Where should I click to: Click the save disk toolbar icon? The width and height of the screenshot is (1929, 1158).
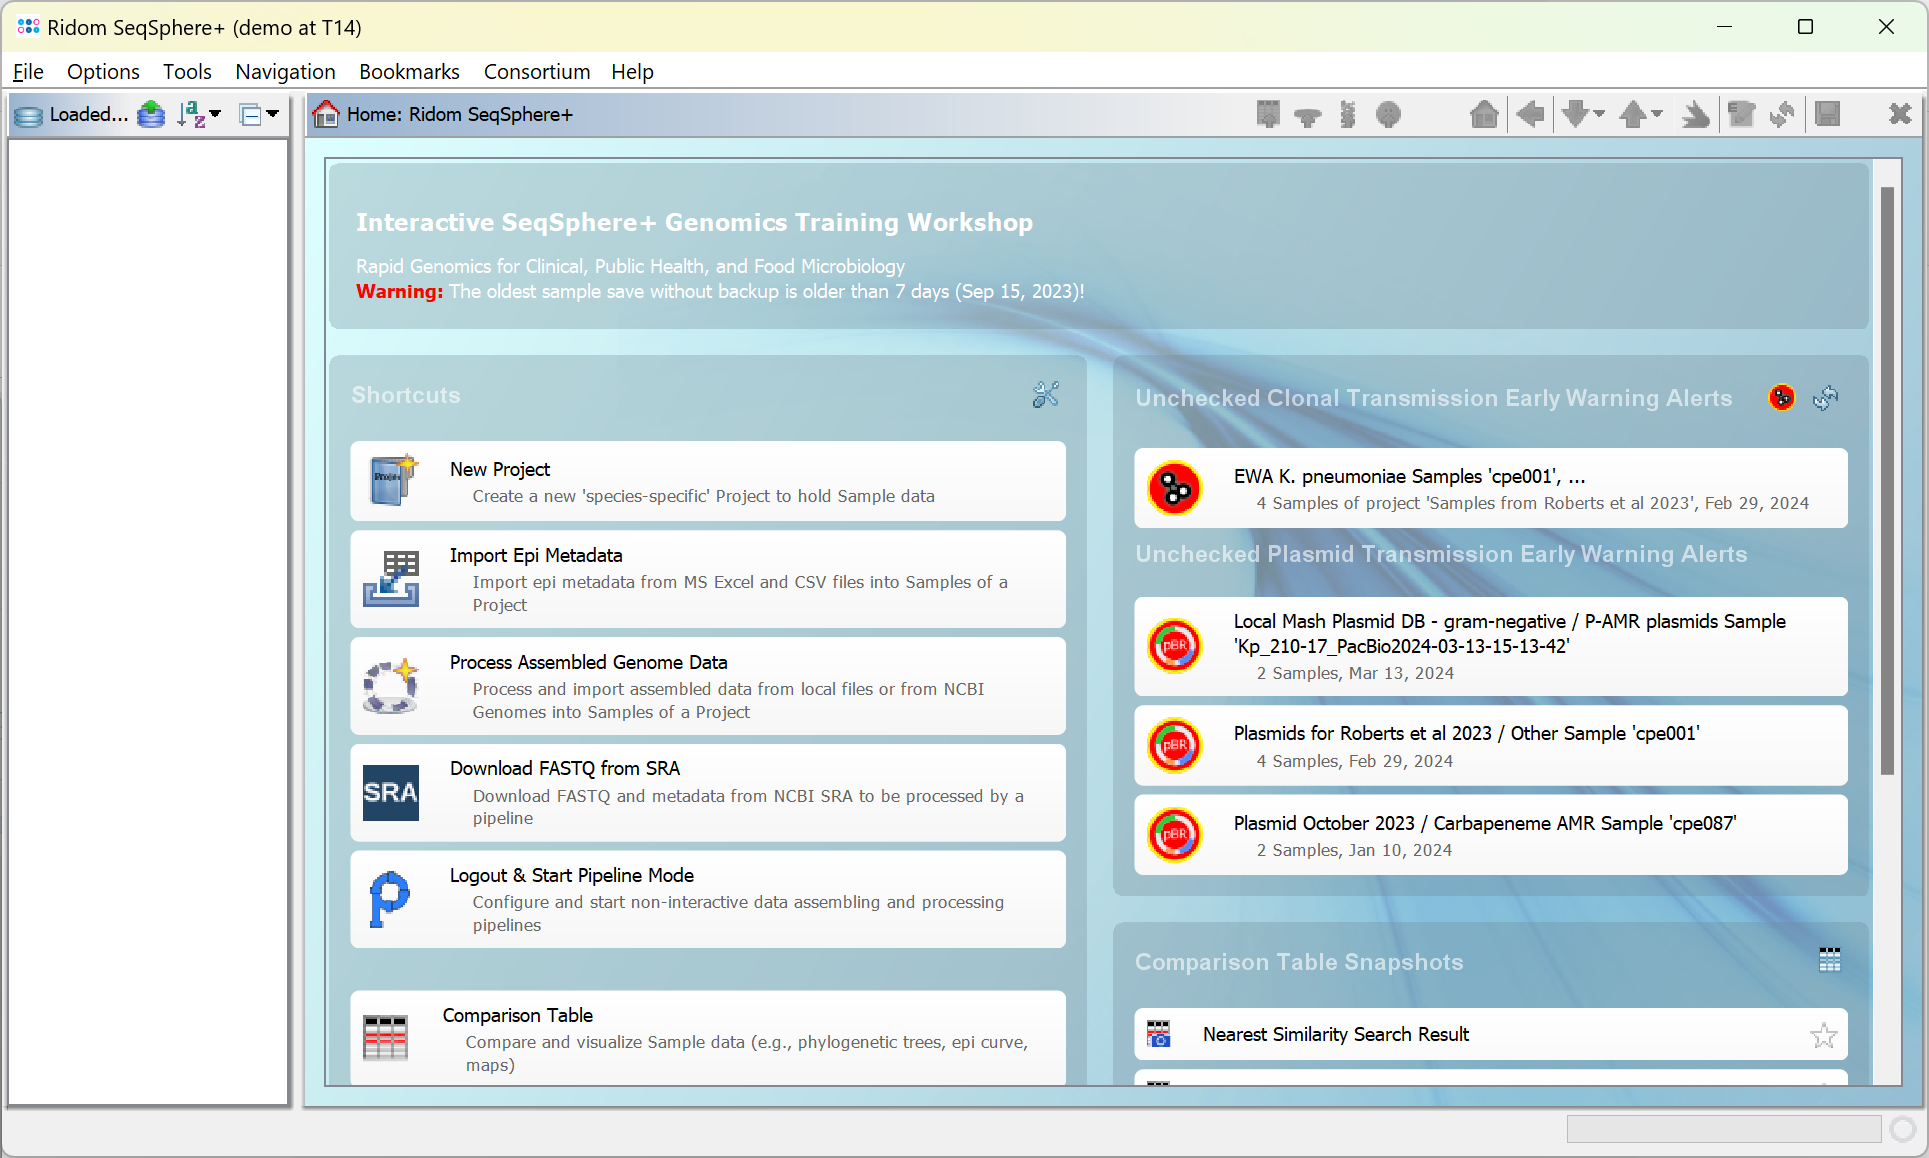[x=1827, y=114]
